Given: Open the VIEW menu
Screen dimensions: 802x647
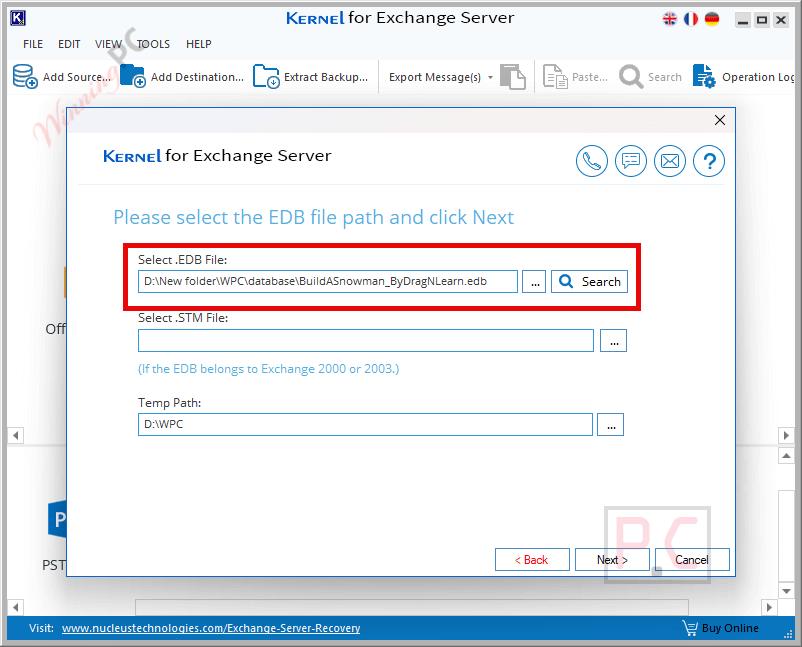Looking at the screenshot, I should 108,44.
